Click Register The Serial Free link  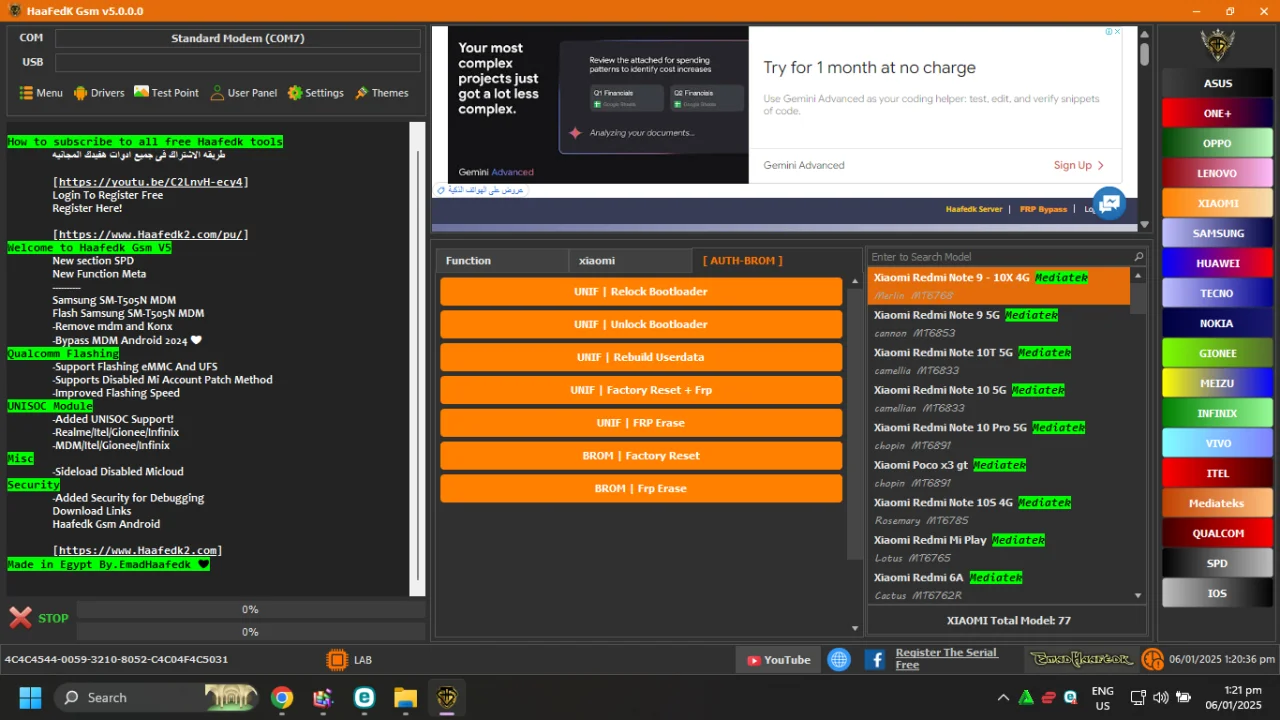pos(946,659)
